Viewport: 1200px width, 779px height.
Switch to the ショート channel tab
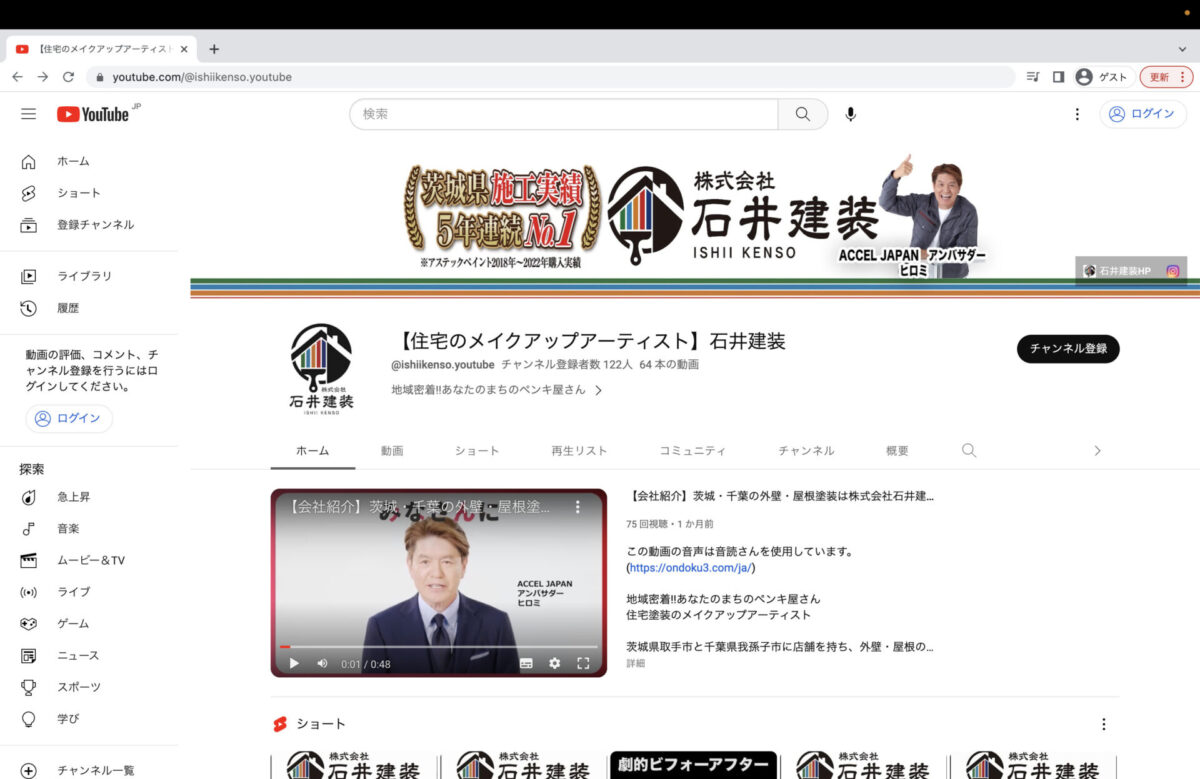[477, 451]
